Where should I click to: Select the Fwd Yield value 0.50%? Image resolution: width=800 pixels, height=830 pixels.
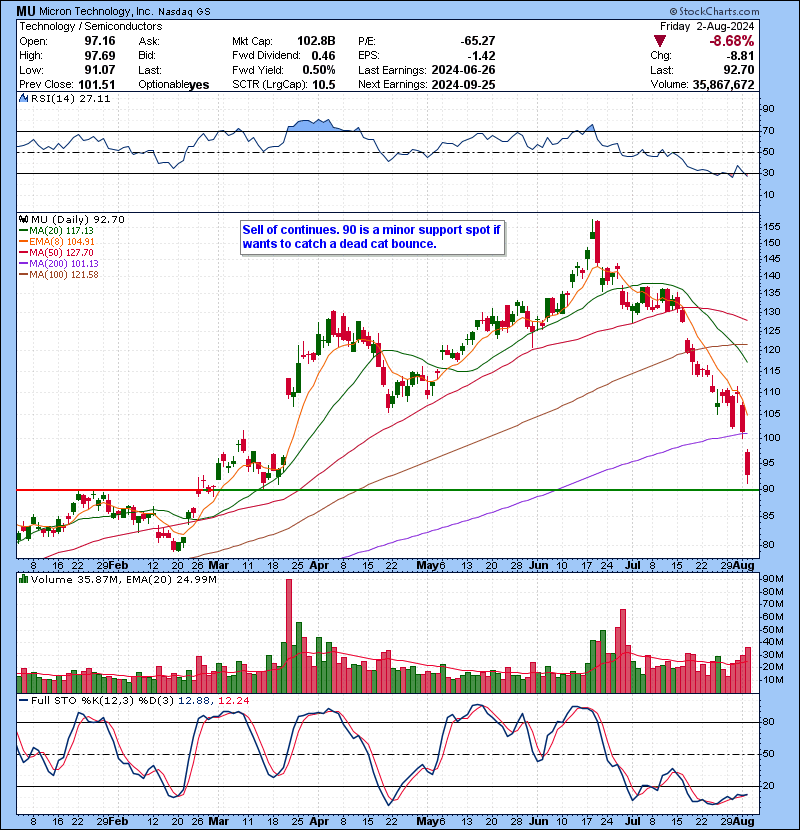[319, 70]
